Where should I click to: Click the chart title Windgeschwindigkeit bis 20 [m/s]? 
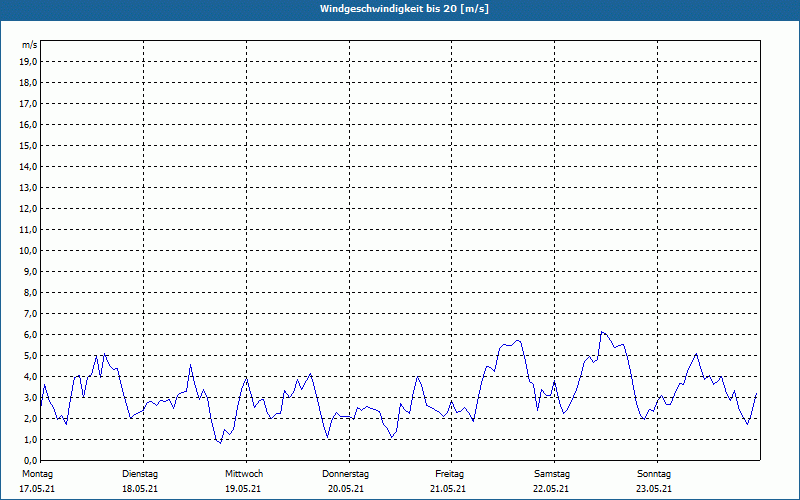(x=404, y=9)
